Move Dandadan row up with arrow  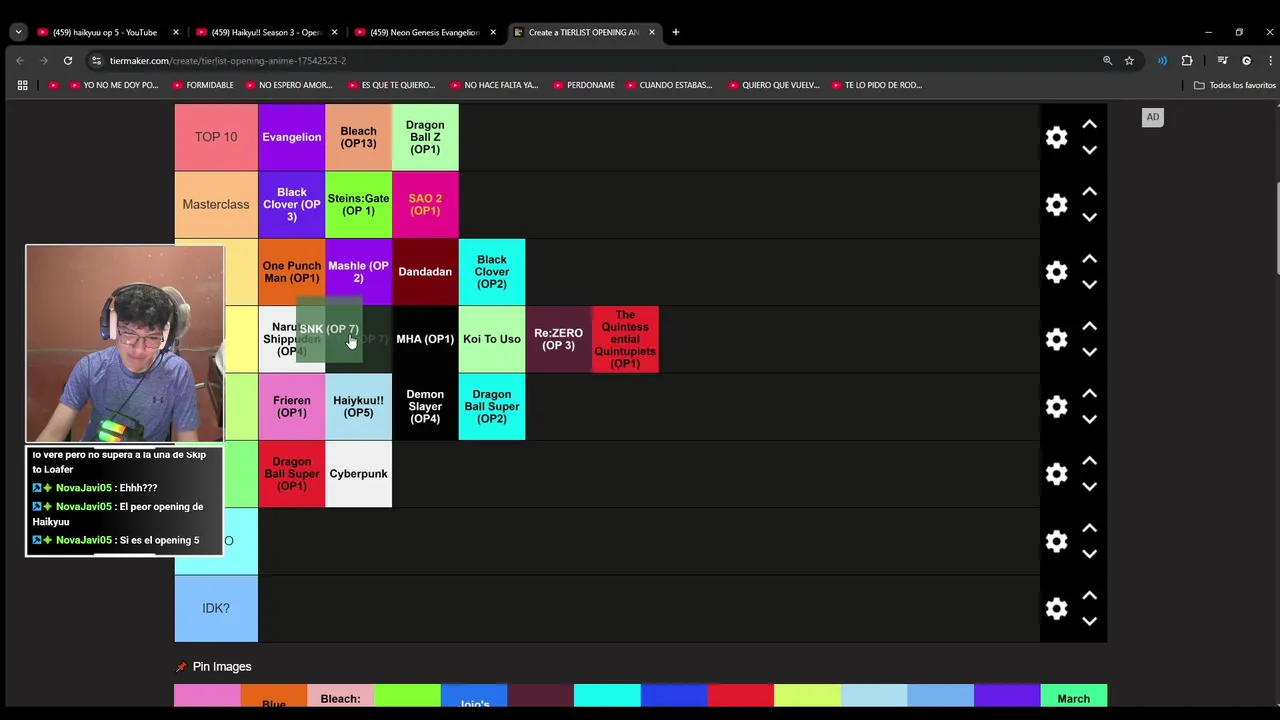point(1089,259)
